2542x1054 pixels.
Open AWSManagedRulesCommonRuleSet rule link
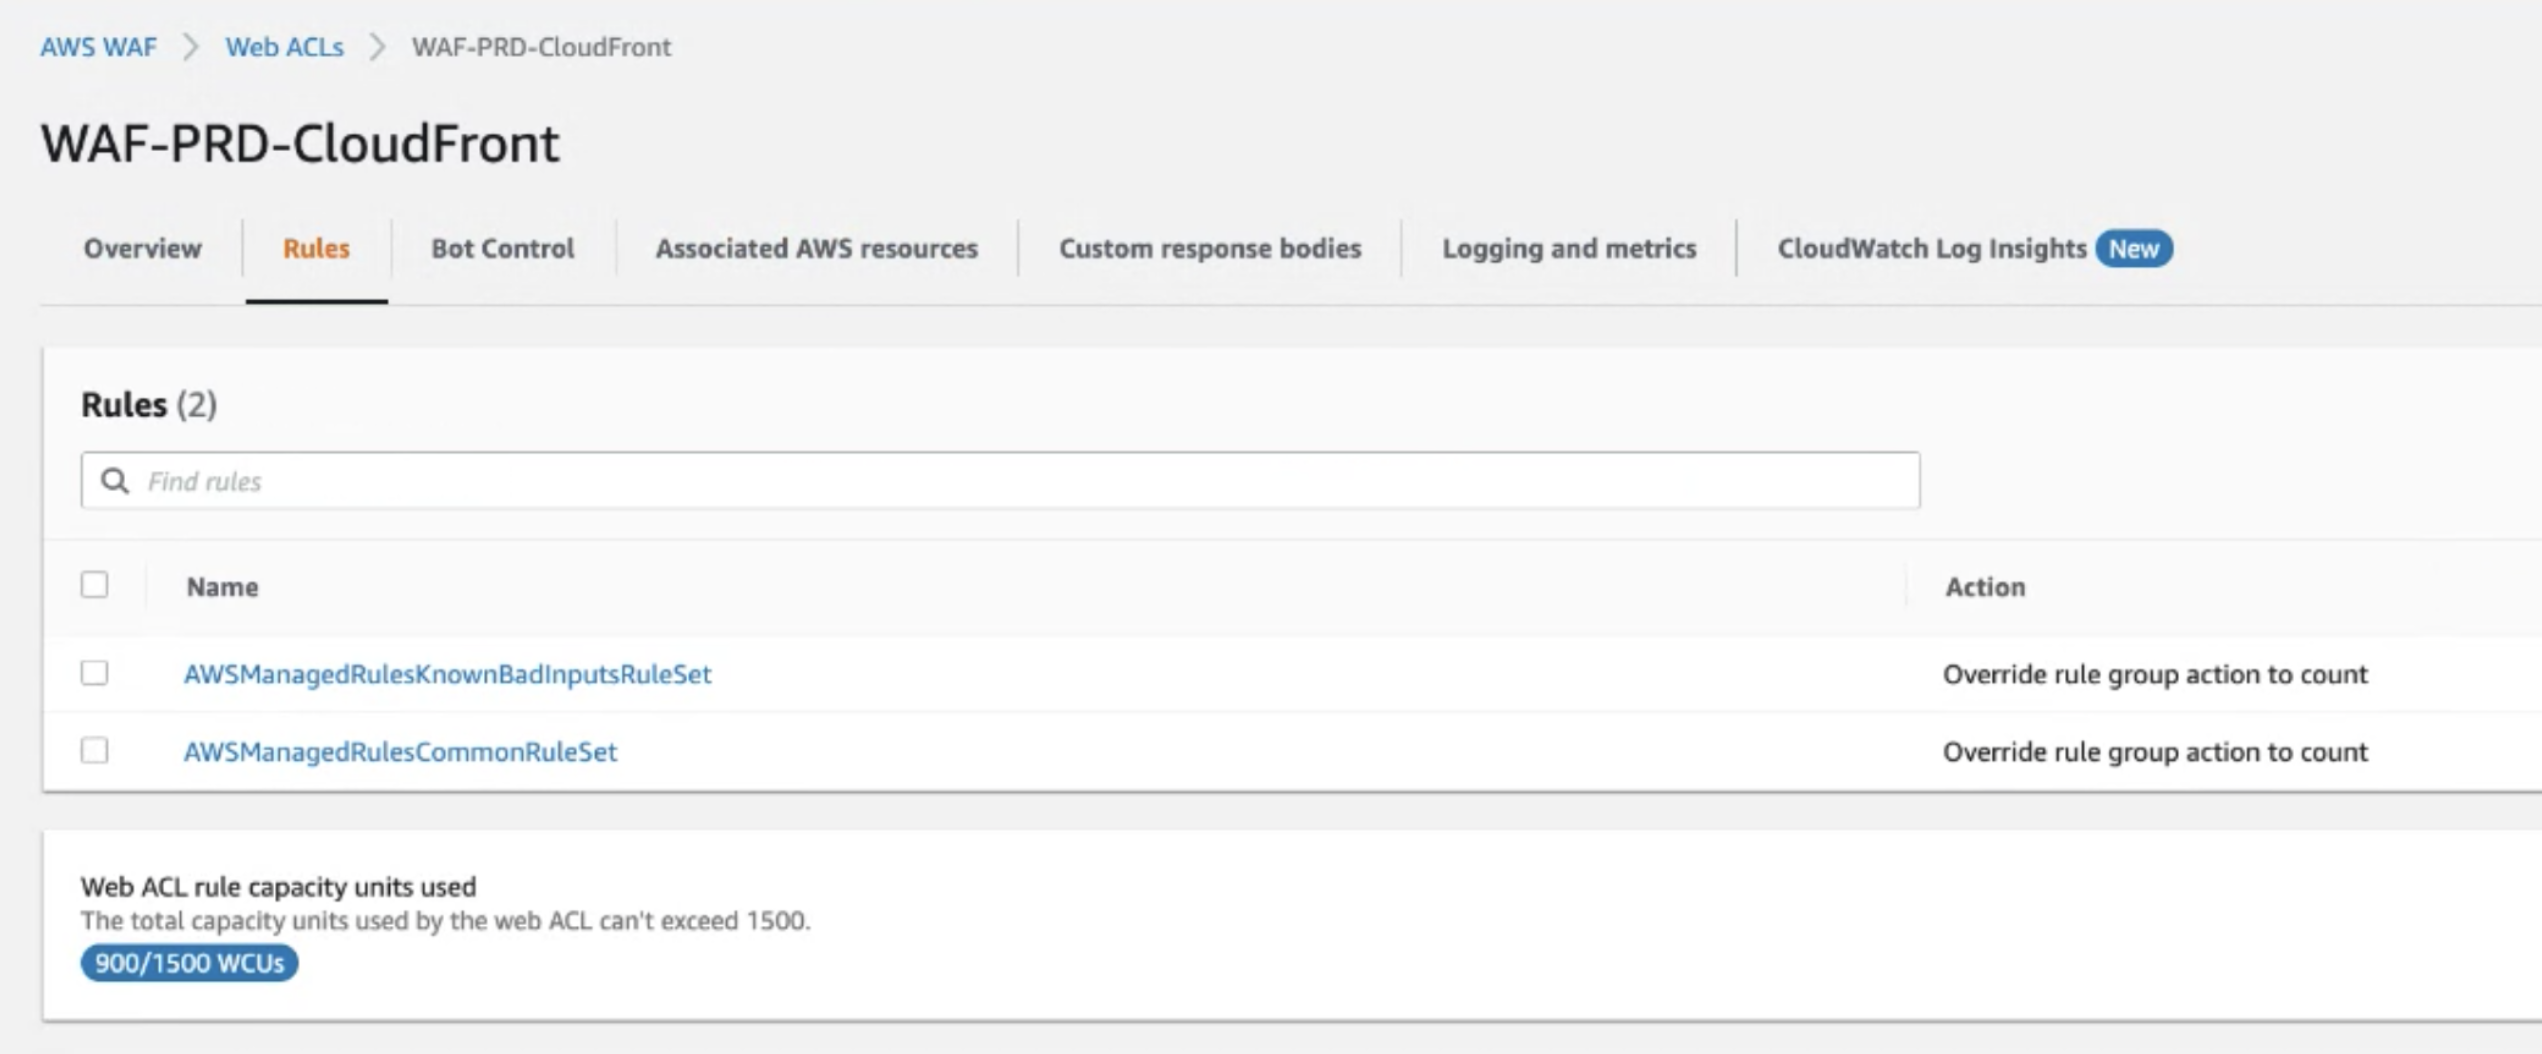pos(400,752)
